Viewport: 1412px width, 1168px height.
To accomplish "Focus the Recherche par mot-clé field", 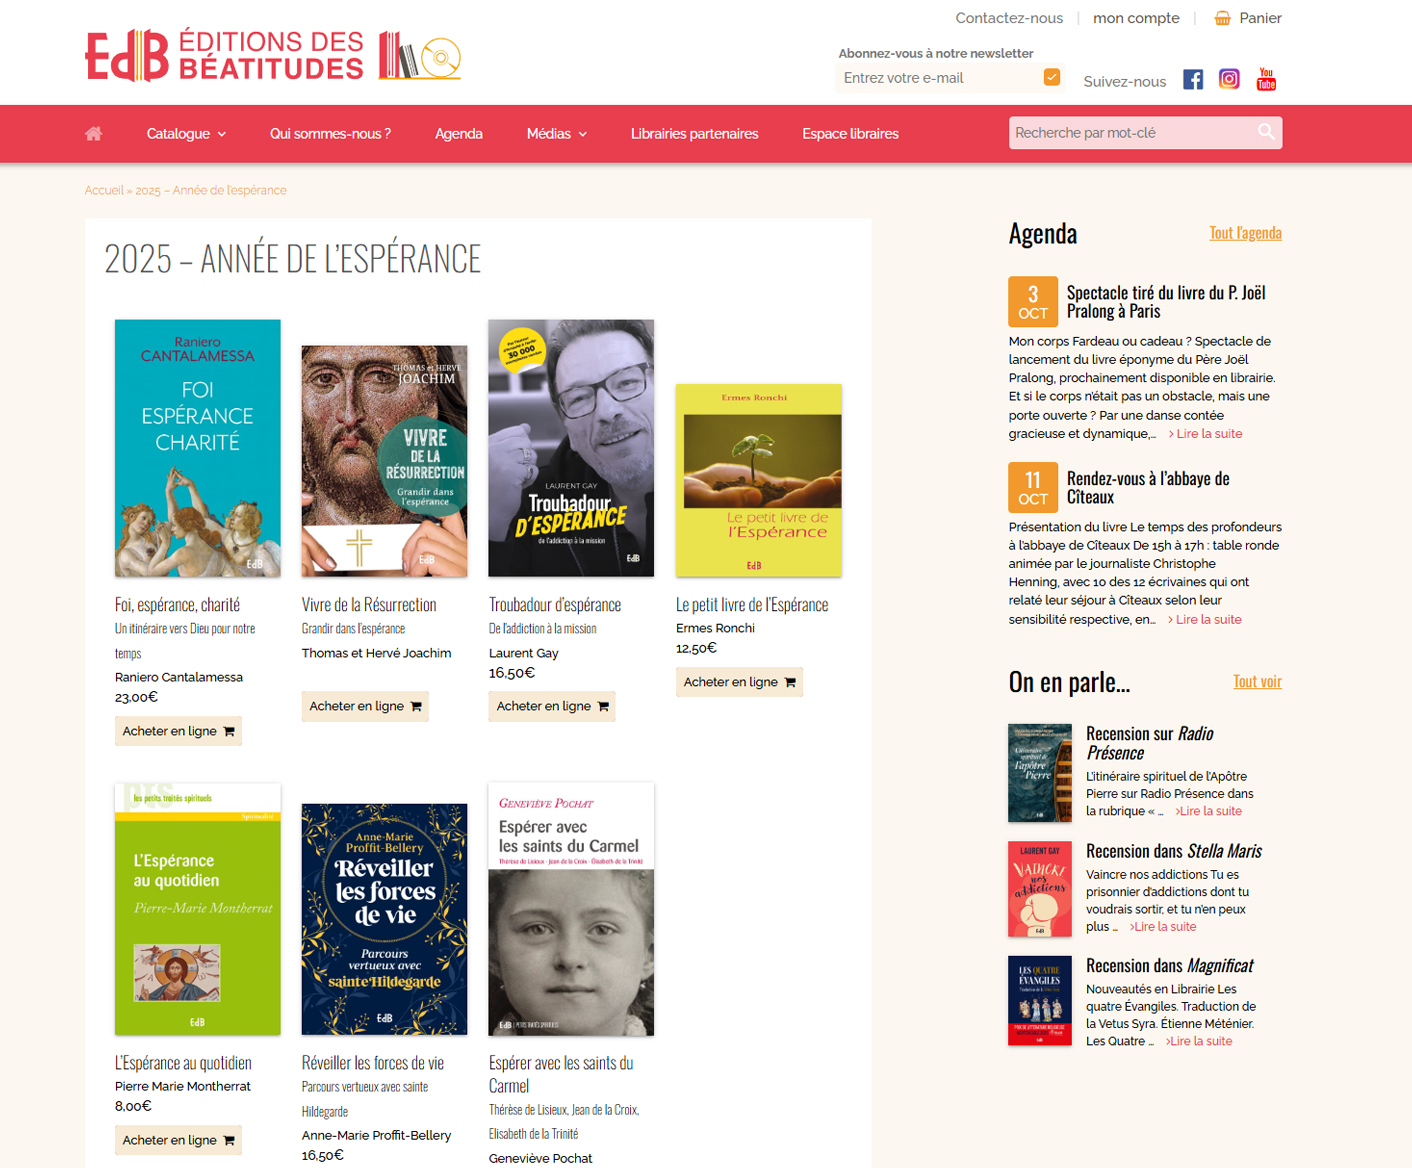I will point(1133,133).
